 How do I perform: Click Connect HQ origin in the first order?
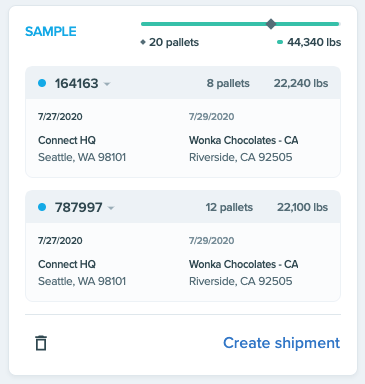click(67, 140)
